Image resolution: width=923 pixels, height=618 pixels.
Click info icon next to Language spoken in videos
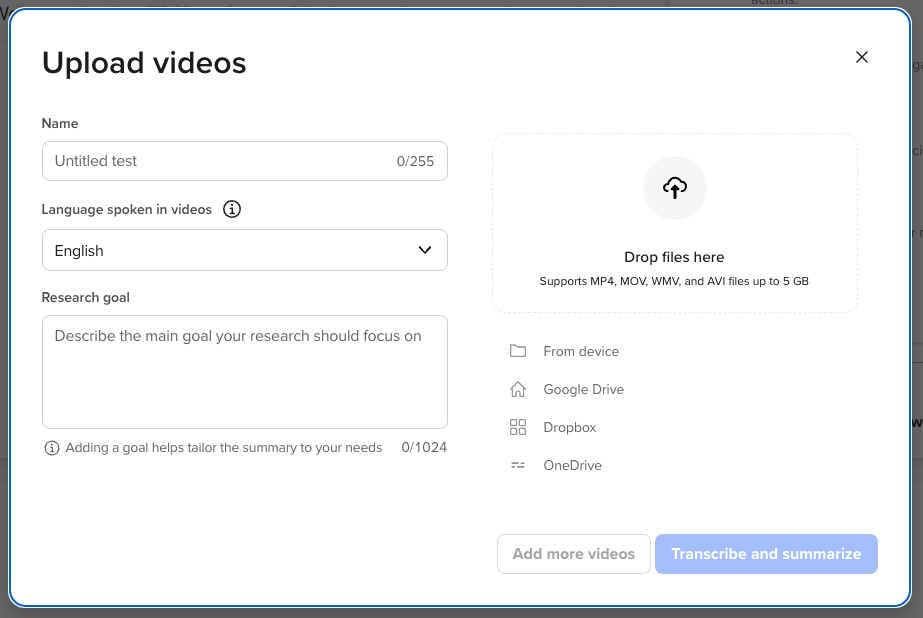tap(232, 210)
